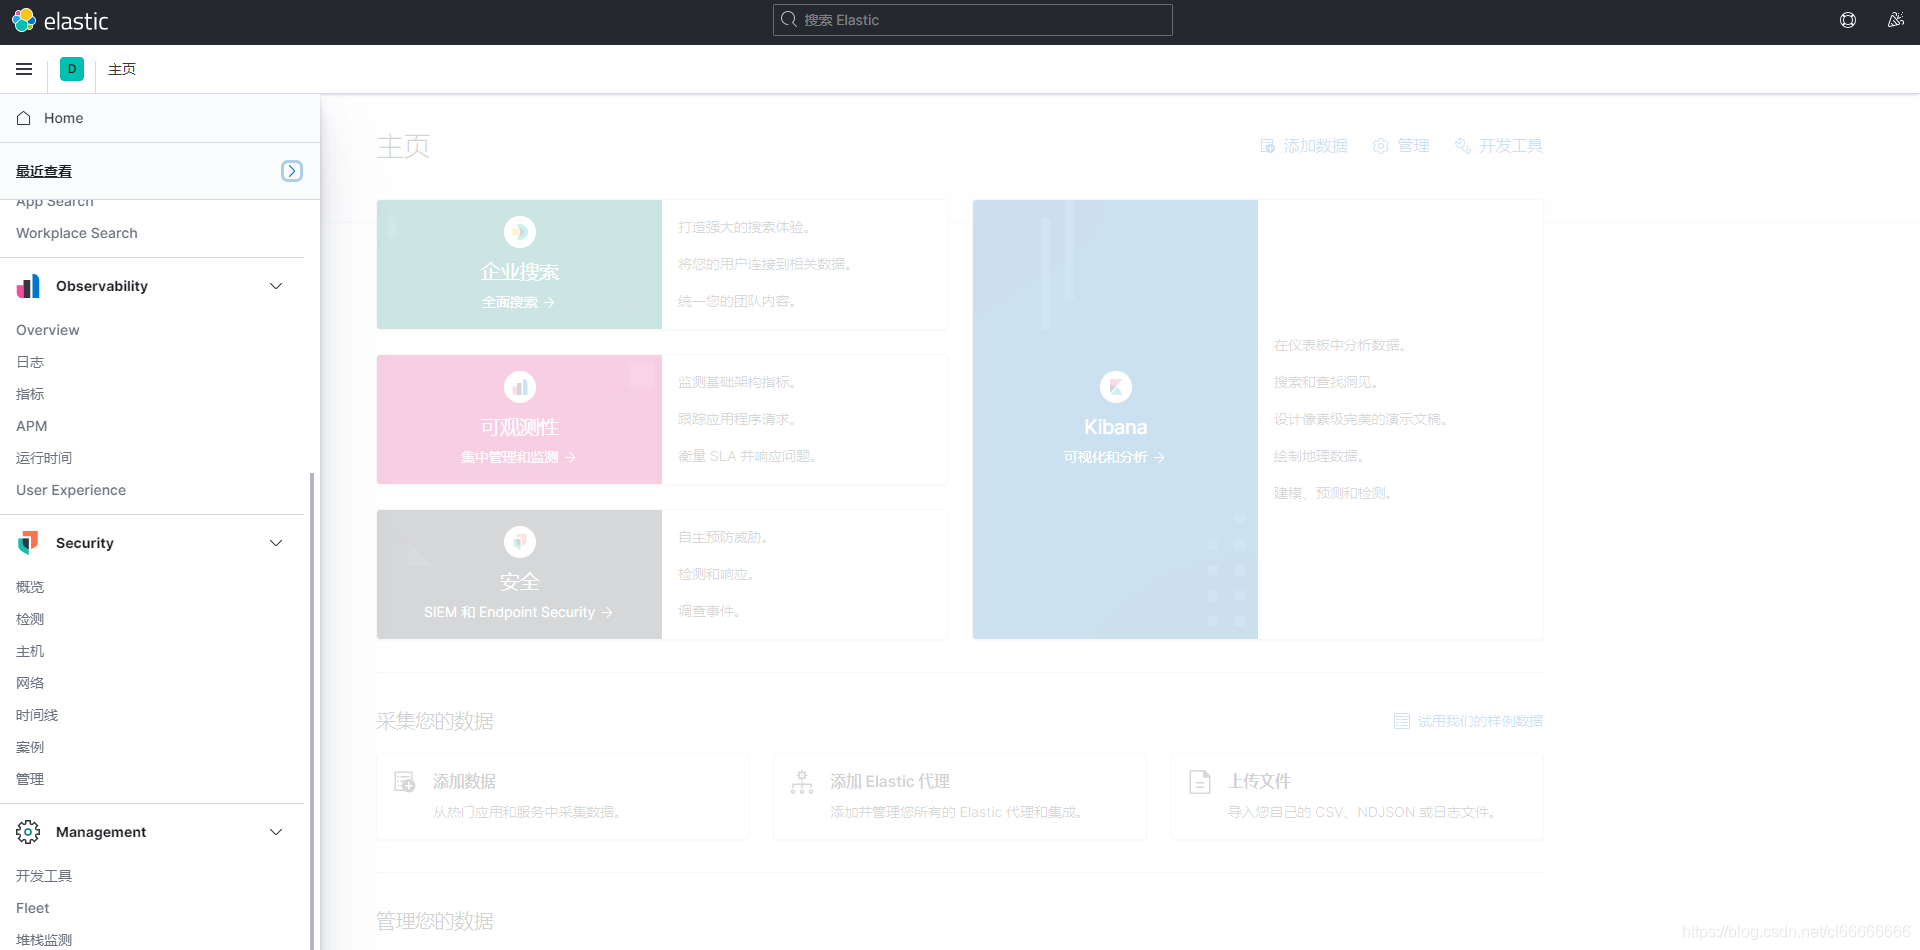
Task: Open 堆栈监测 nav item
Action: coord(44,940)
